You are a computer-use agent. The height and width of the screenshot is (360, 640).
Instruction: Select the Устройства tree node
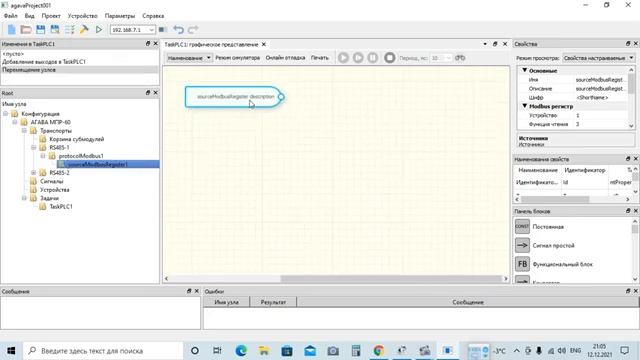click(55, 190)
